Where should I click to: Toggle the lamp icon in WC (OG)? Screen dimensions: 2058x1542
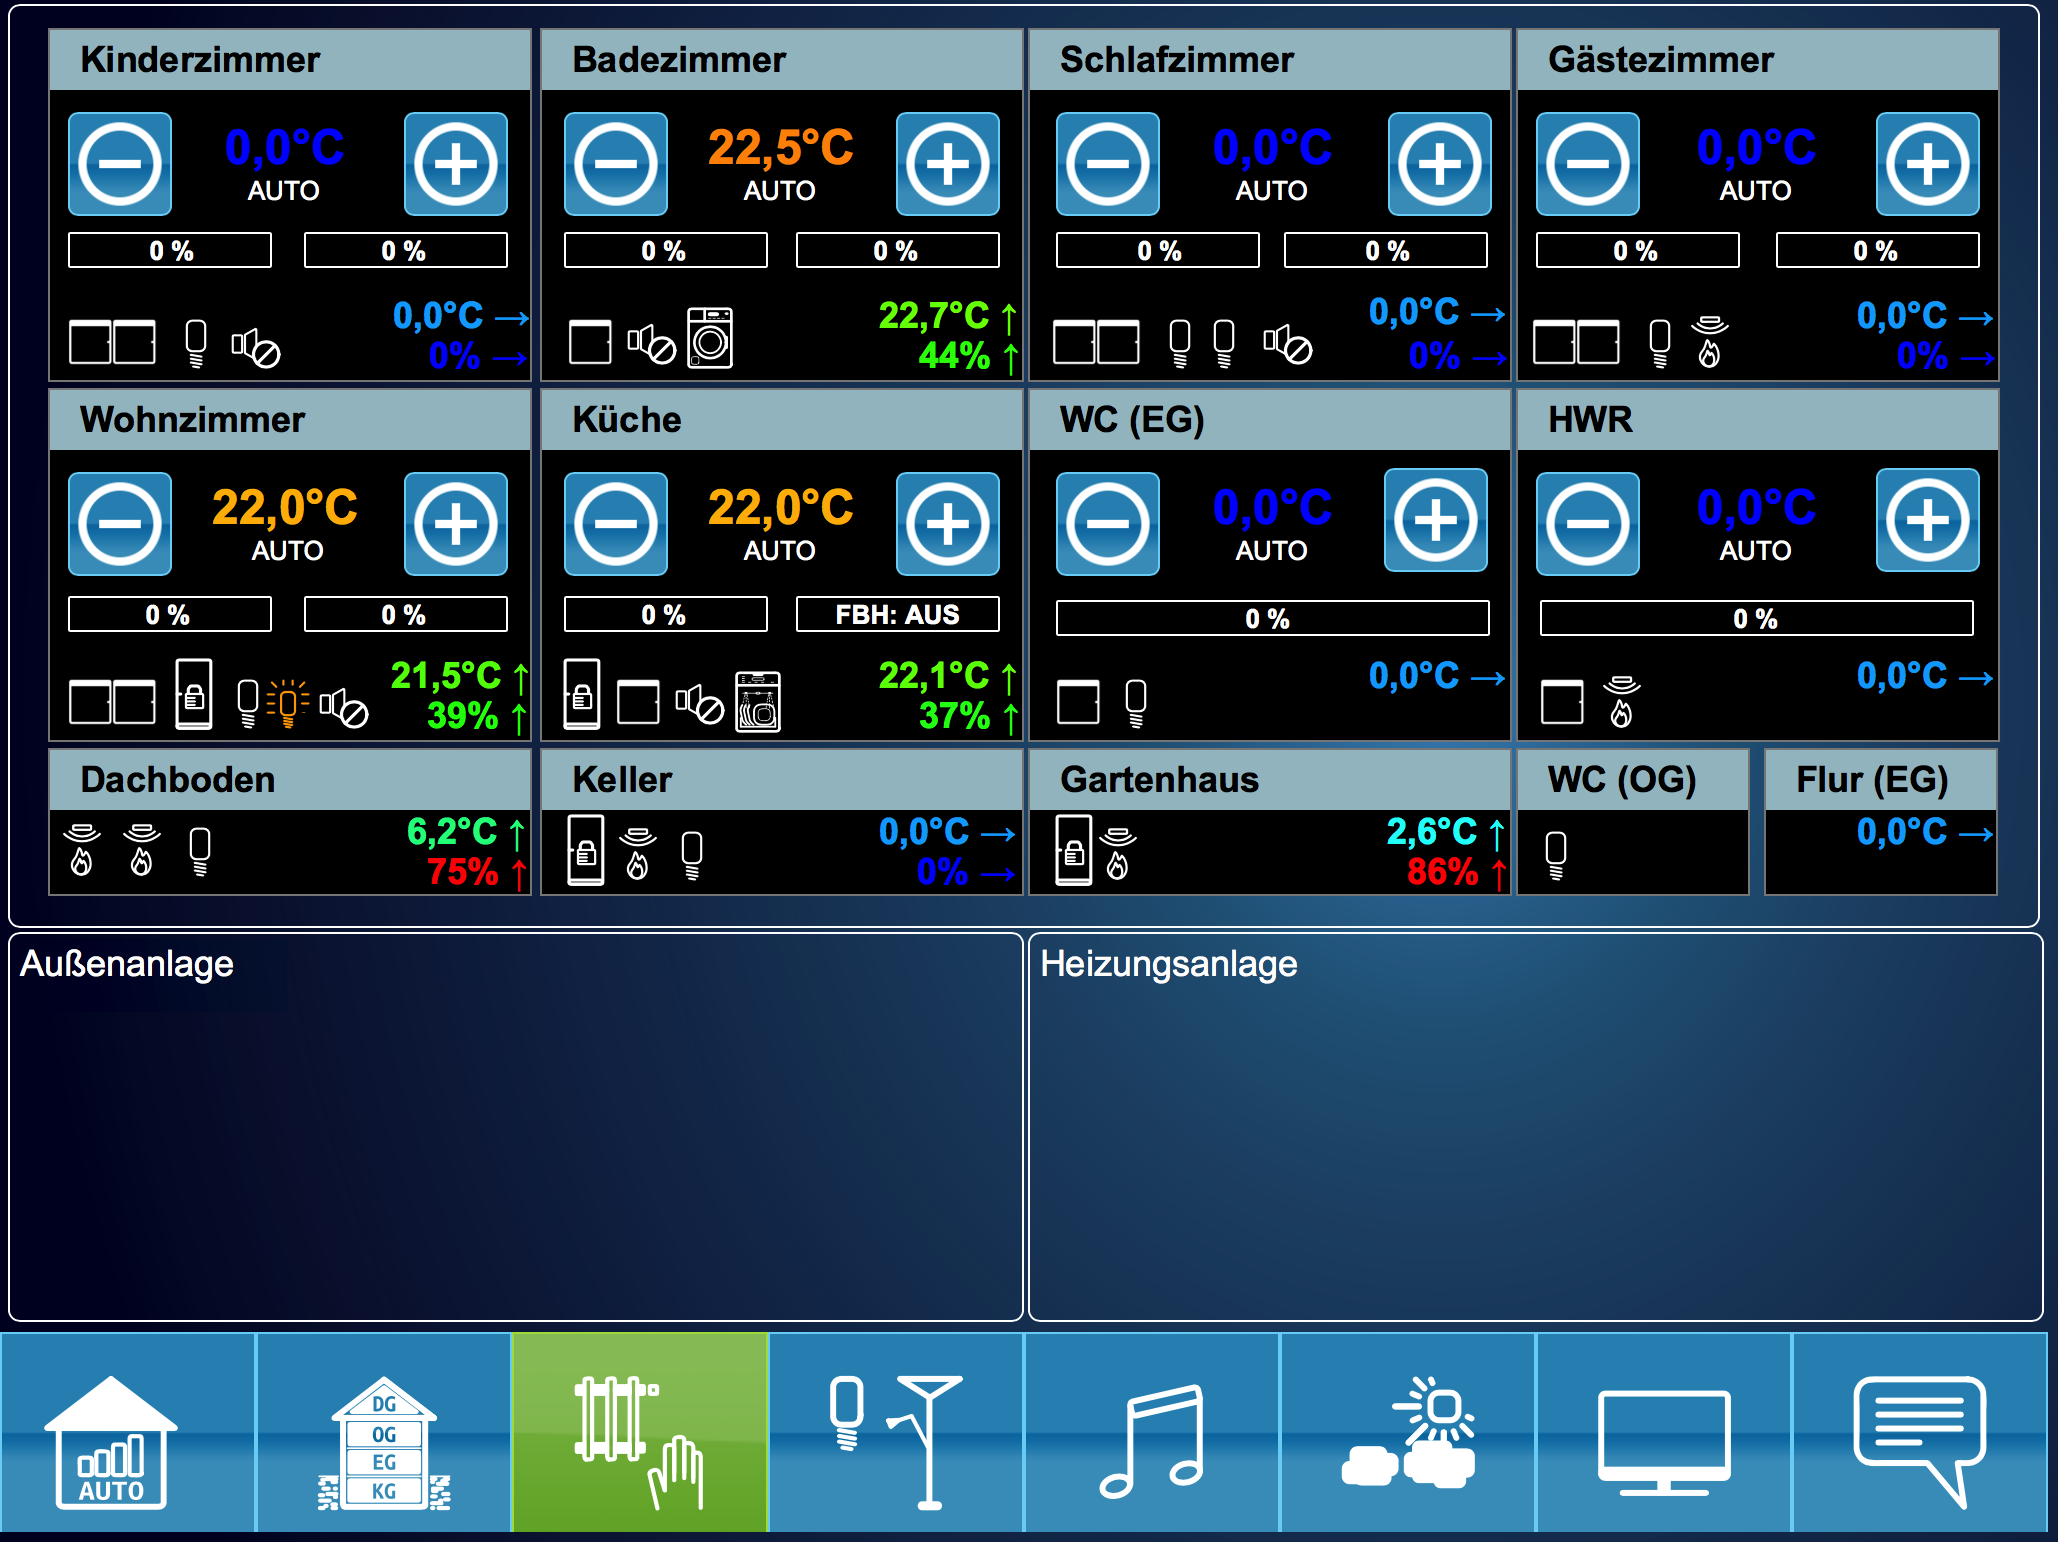pyautogui.click(x=1556, y=855)
